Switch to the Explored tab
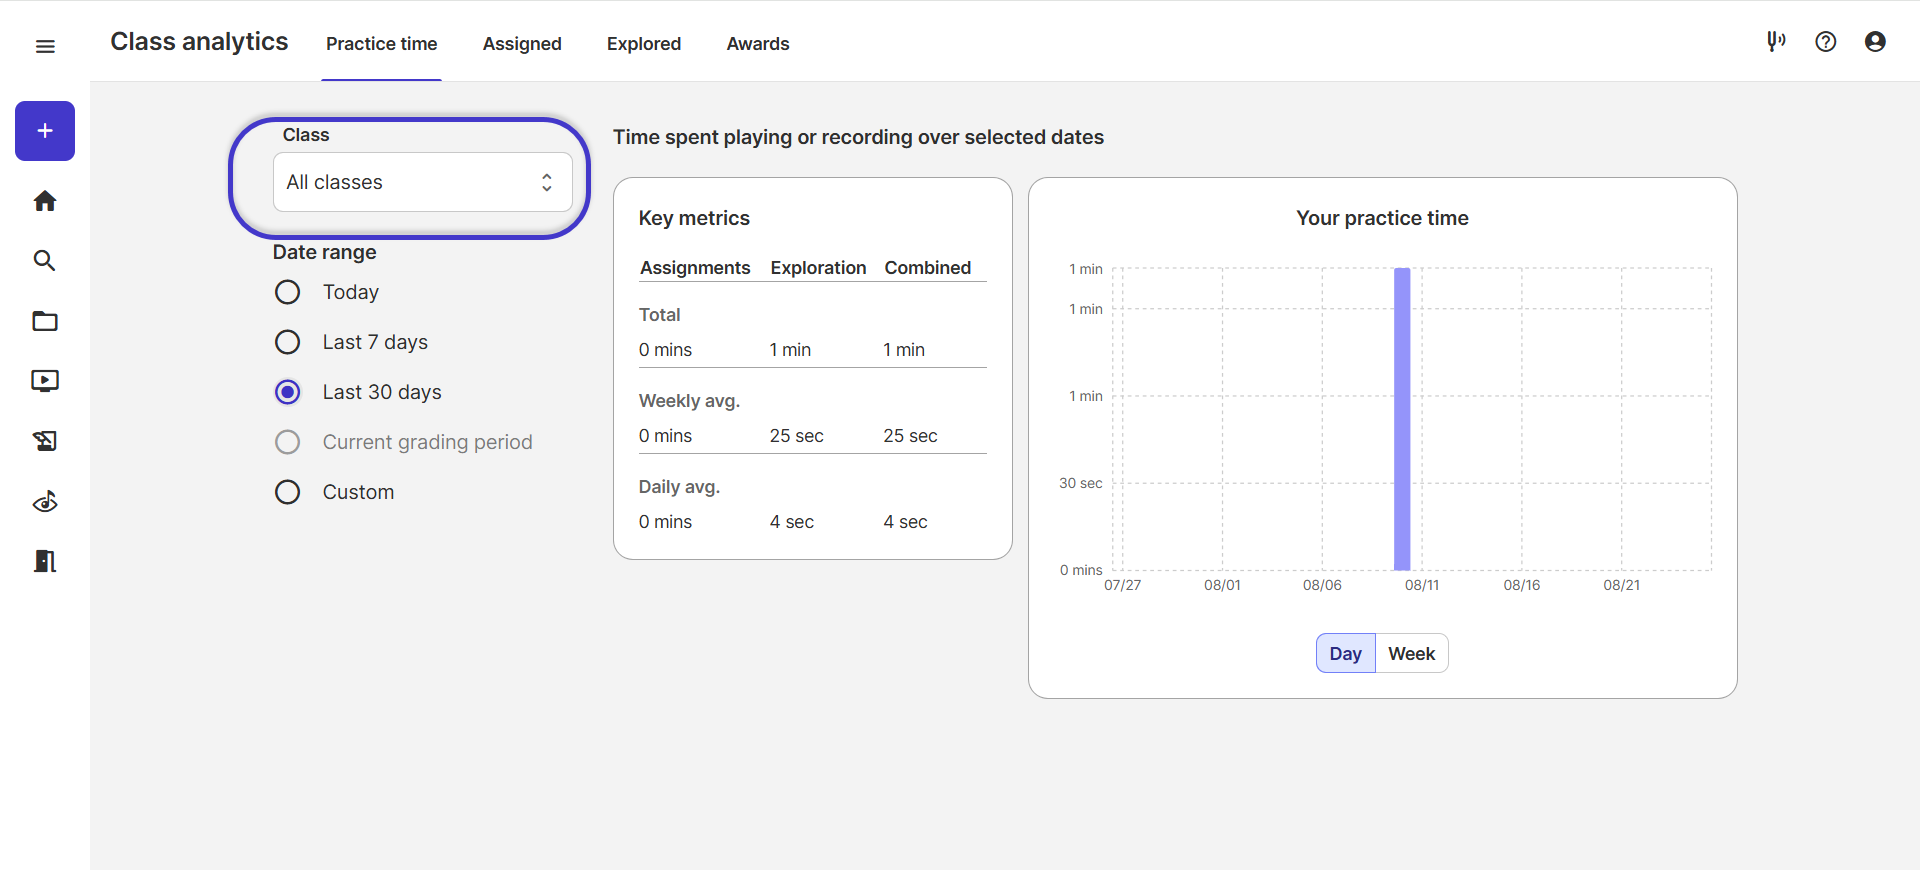This screenshot has height=870, width=1920. click(644, 44)
